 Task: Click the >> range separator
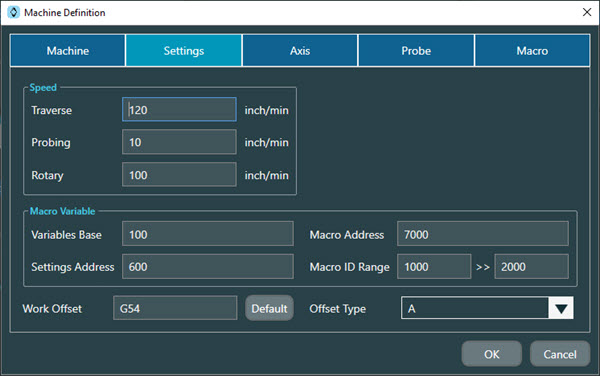(483, 267)
